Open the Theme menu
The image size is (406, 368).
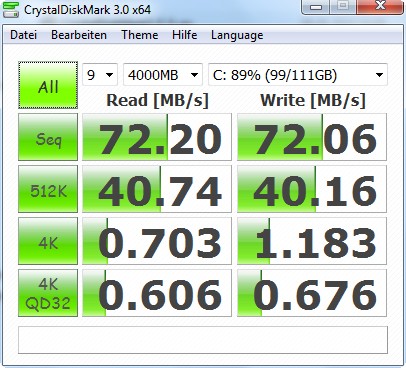click(139, 35)
